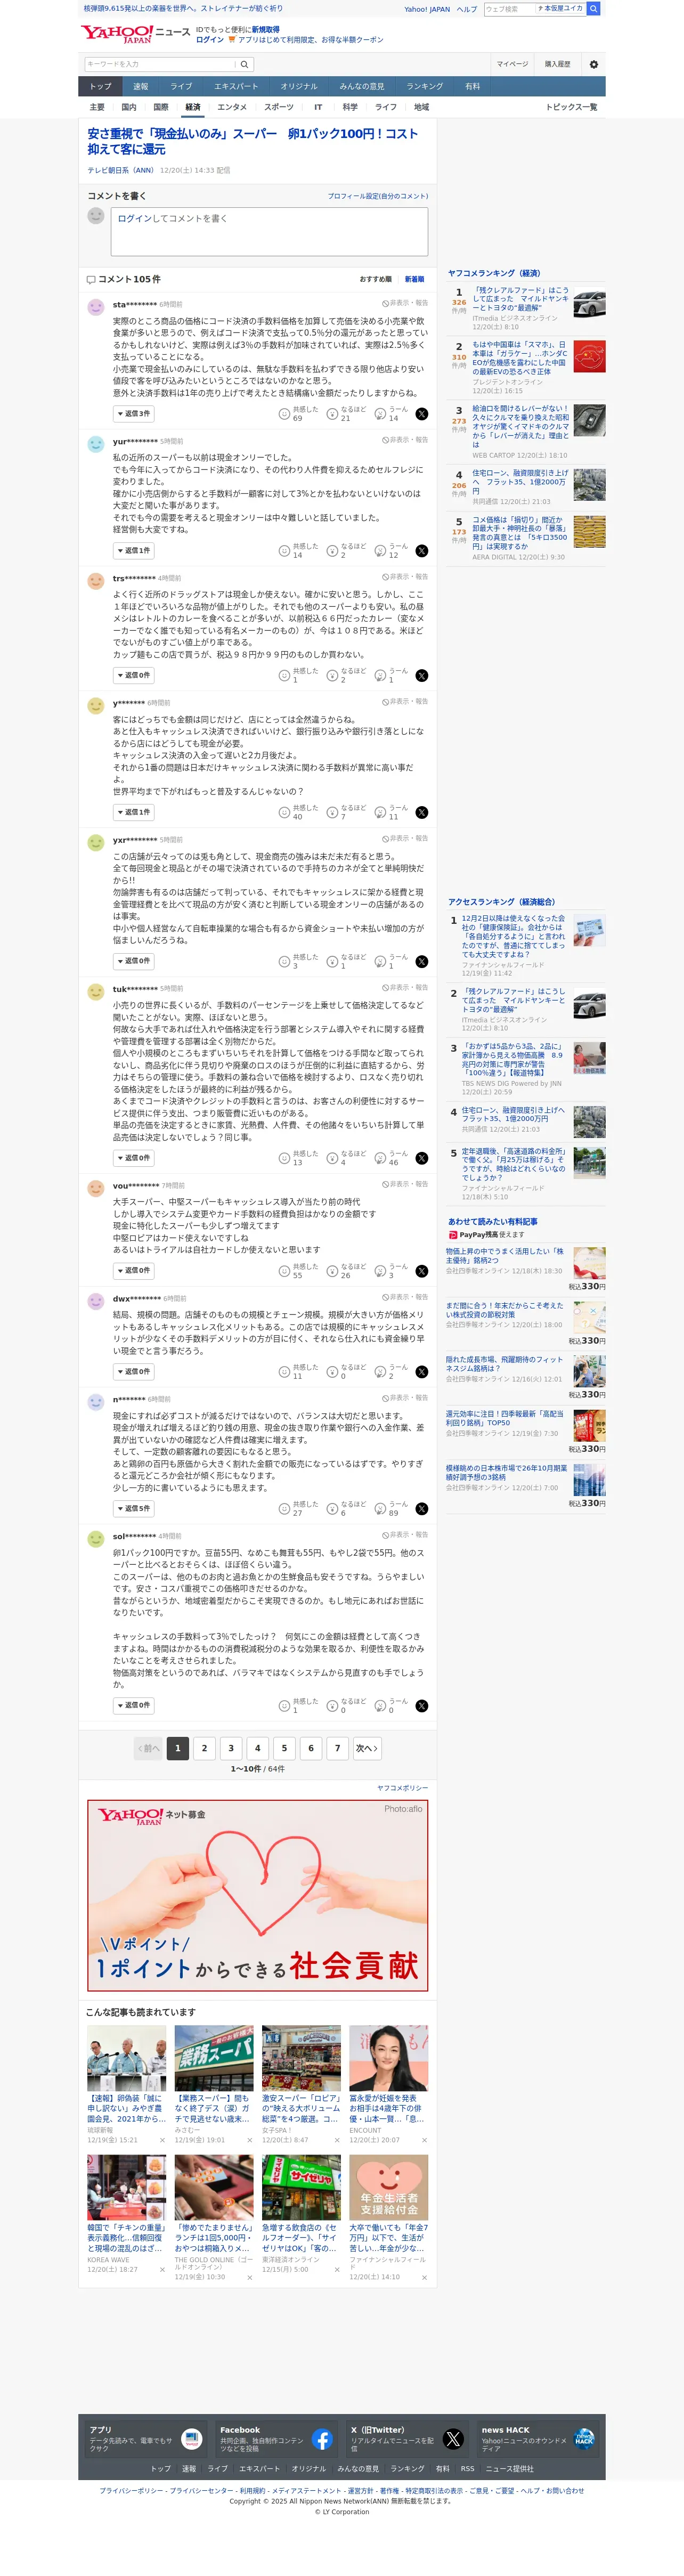
Task: Hide or report sta******** comment
Action: (405, 303)
